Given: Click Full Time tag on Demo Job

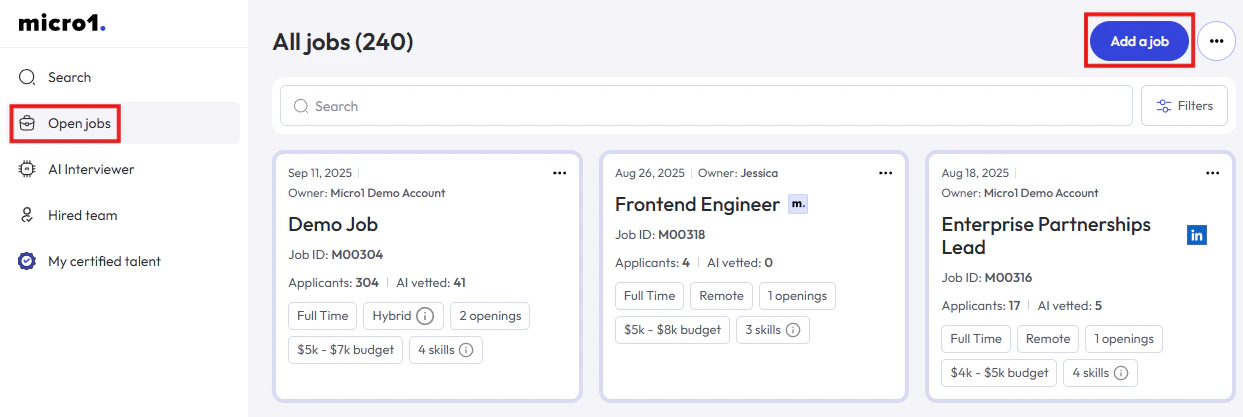Looking at the screenshot, I should (323, 316).
